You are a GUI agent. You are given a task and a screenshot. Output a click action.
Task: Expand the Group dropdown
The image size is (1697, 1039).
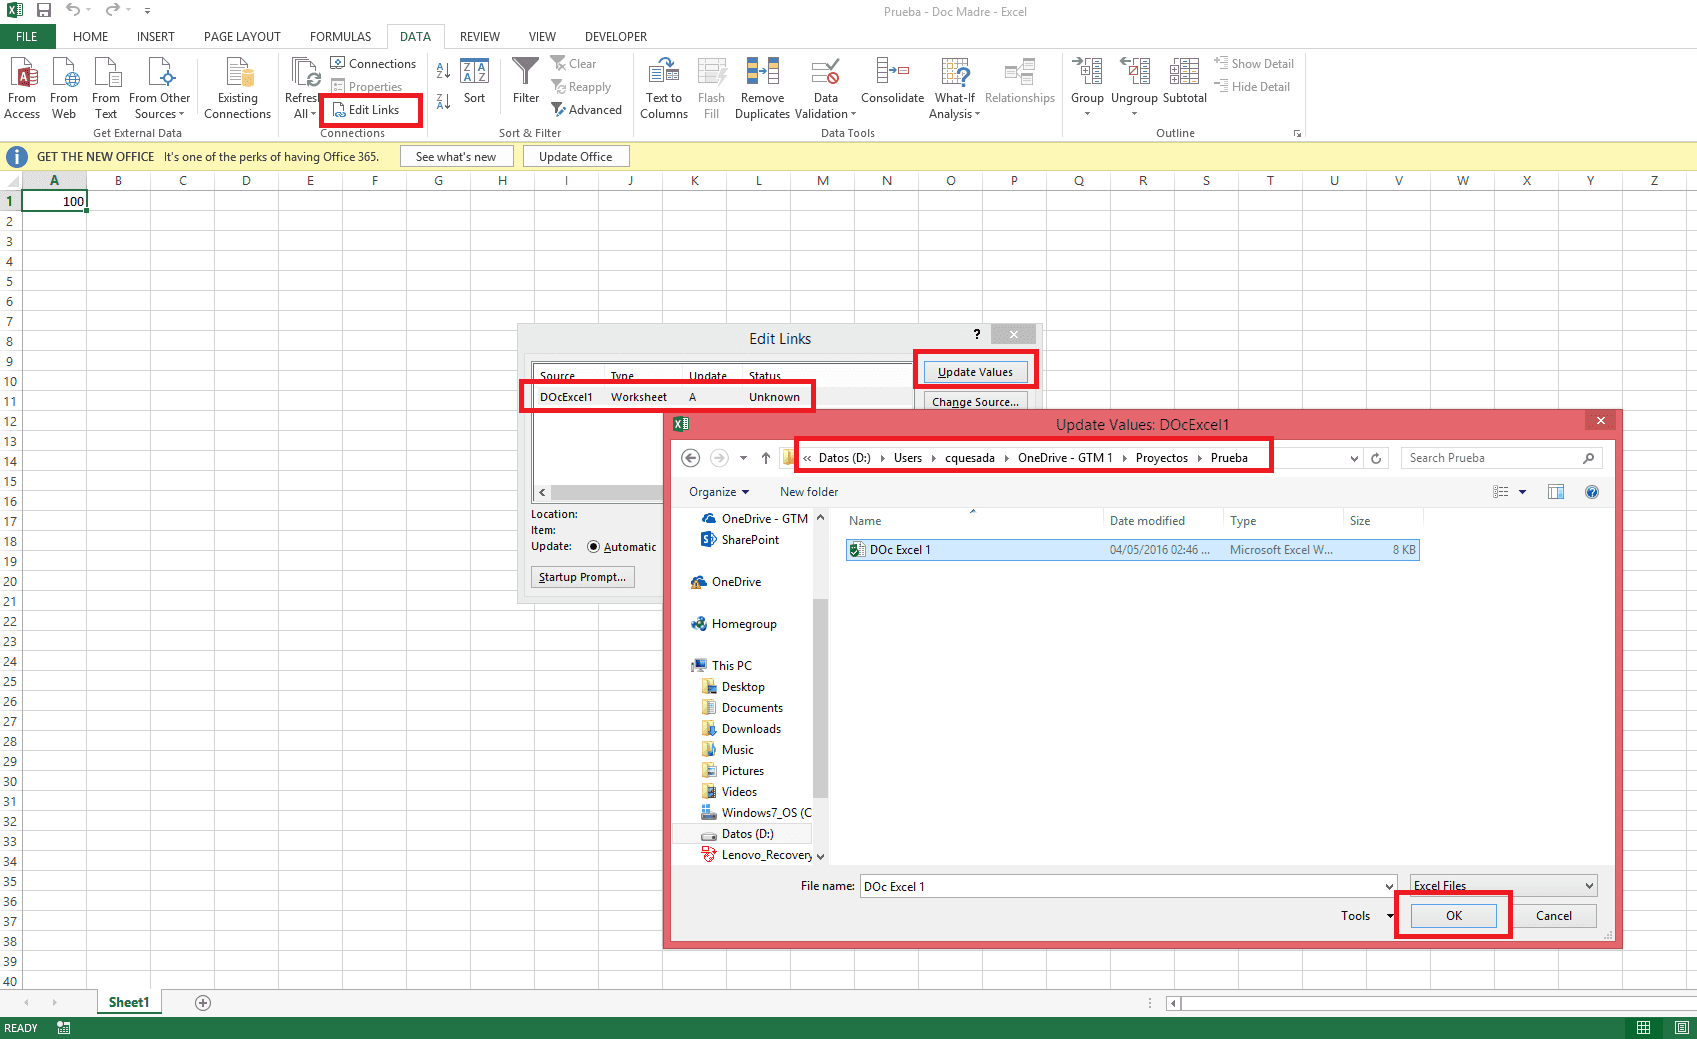point(1087,114)
